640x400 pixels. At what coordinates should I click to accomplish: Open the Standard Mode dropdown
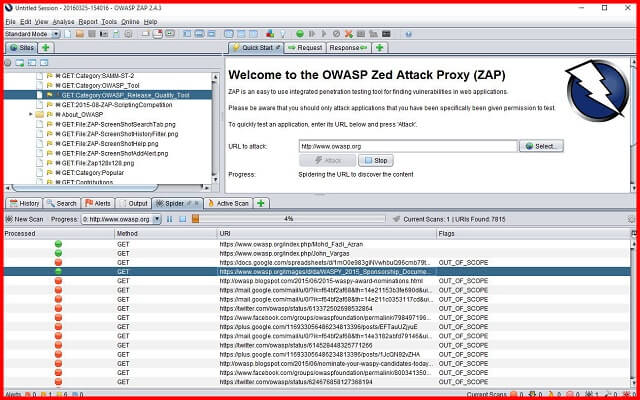[56, 34]
